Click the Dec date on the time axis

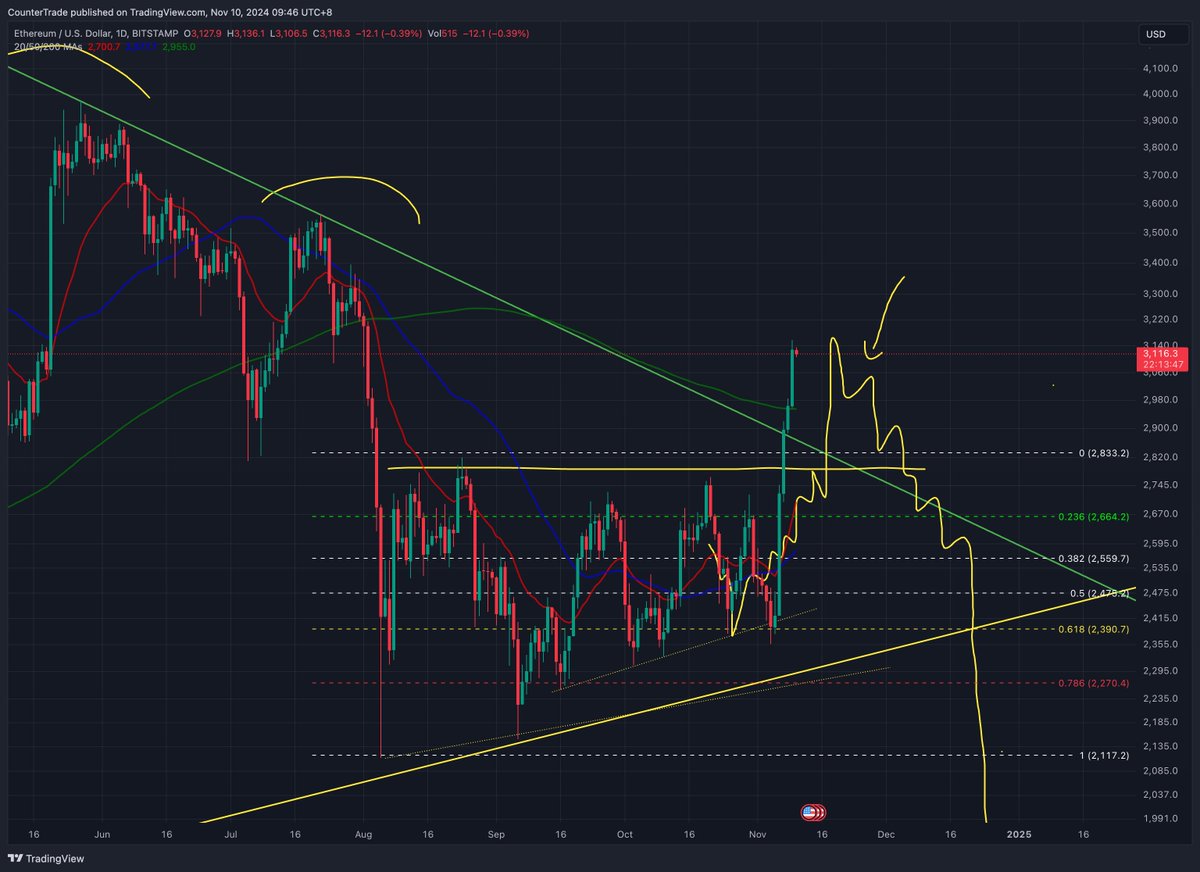[x=886, y=833]
